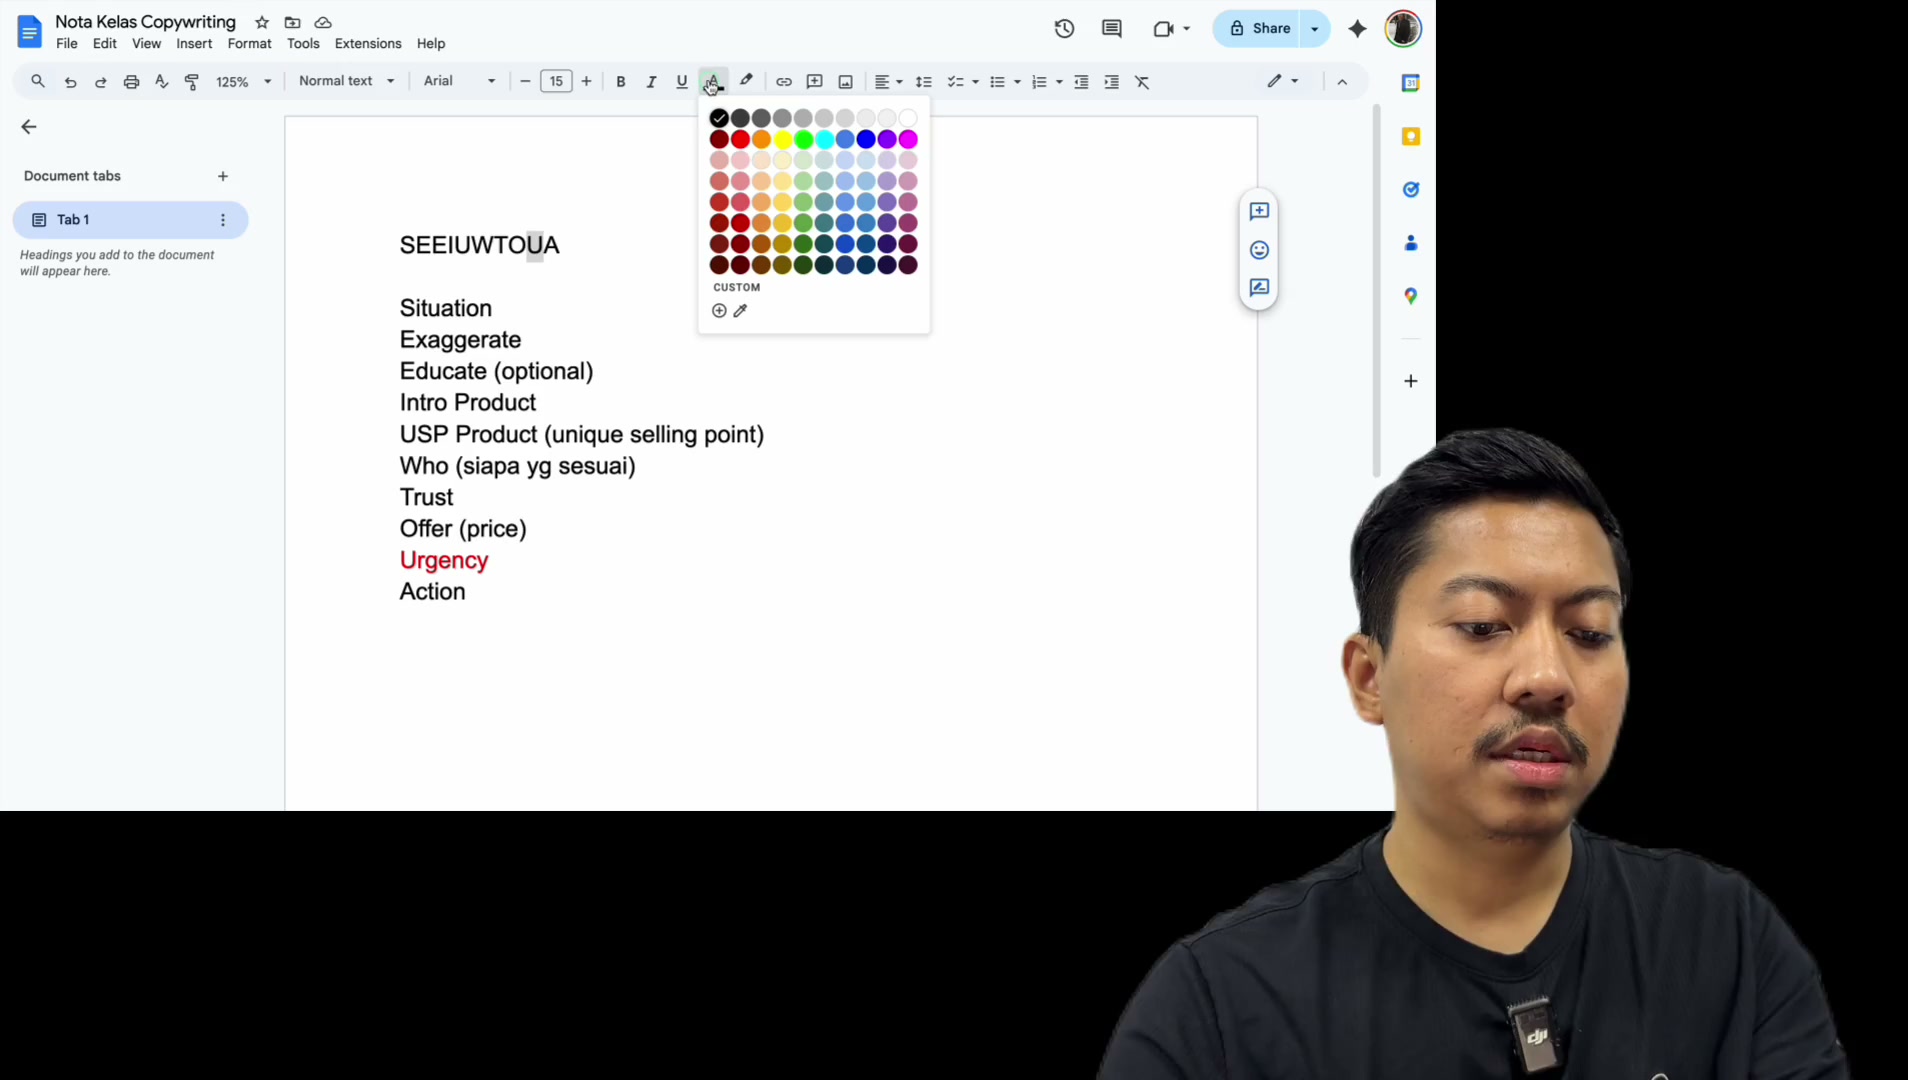Click the insert link icon
The width and height of the screenshot is (1908, 1080).
(784, 82)
